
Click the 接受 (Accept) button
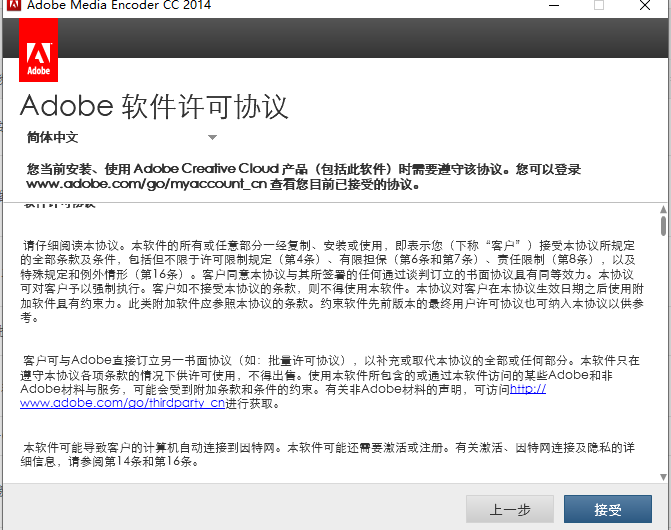[x=607, y=509]
